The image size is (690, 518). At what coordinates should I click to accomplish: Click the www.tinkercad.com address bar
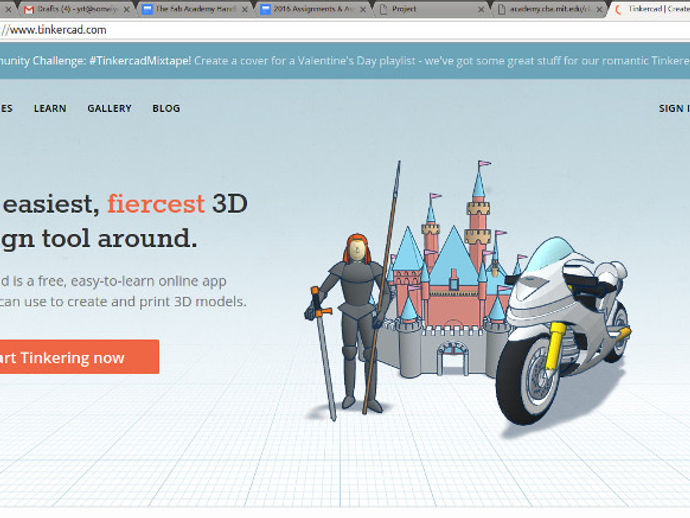(x=345, y=30)
